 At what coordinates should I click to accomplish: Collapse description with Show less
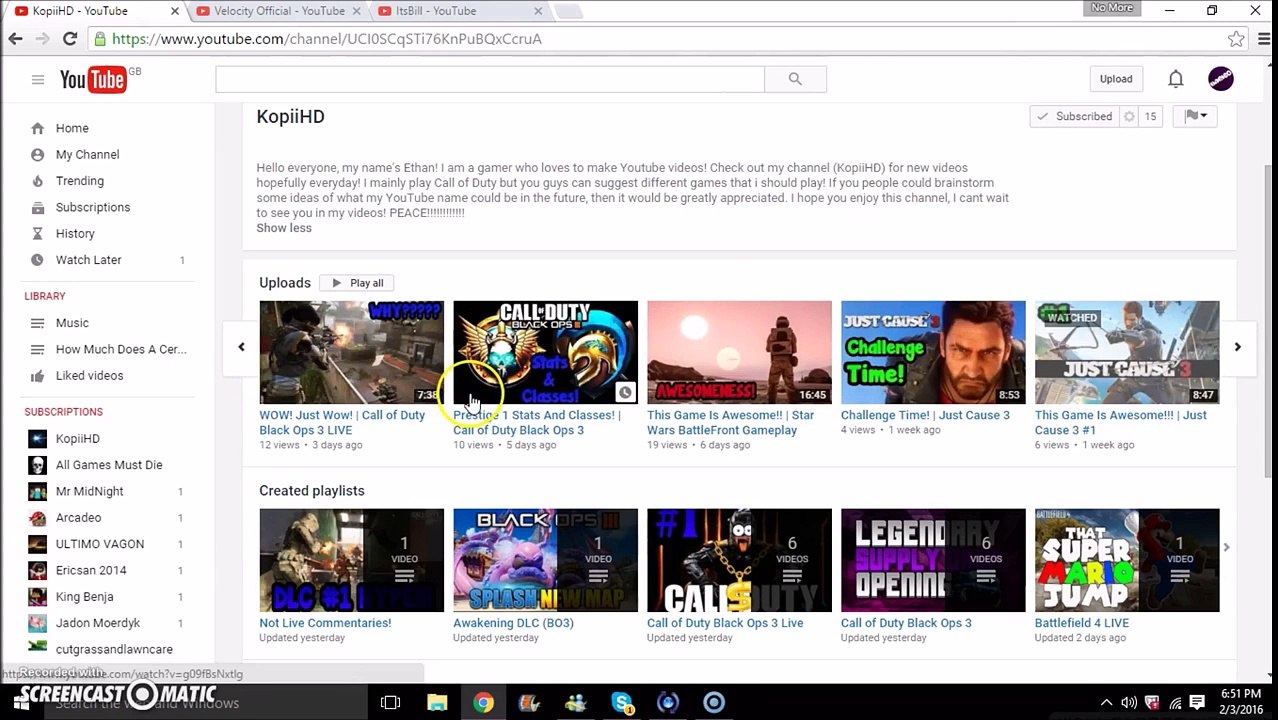(284, 228)
